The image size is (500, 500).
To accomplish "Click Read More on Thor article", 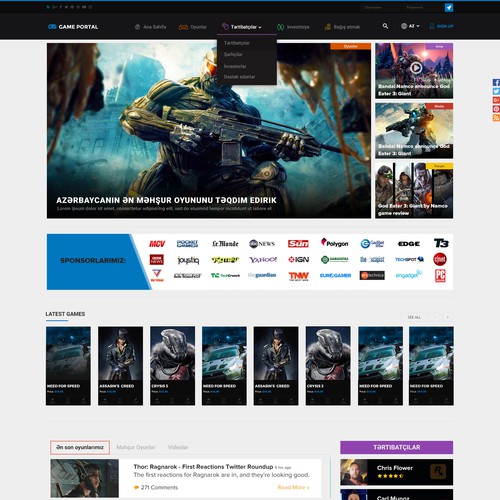I will pos(294,487).
